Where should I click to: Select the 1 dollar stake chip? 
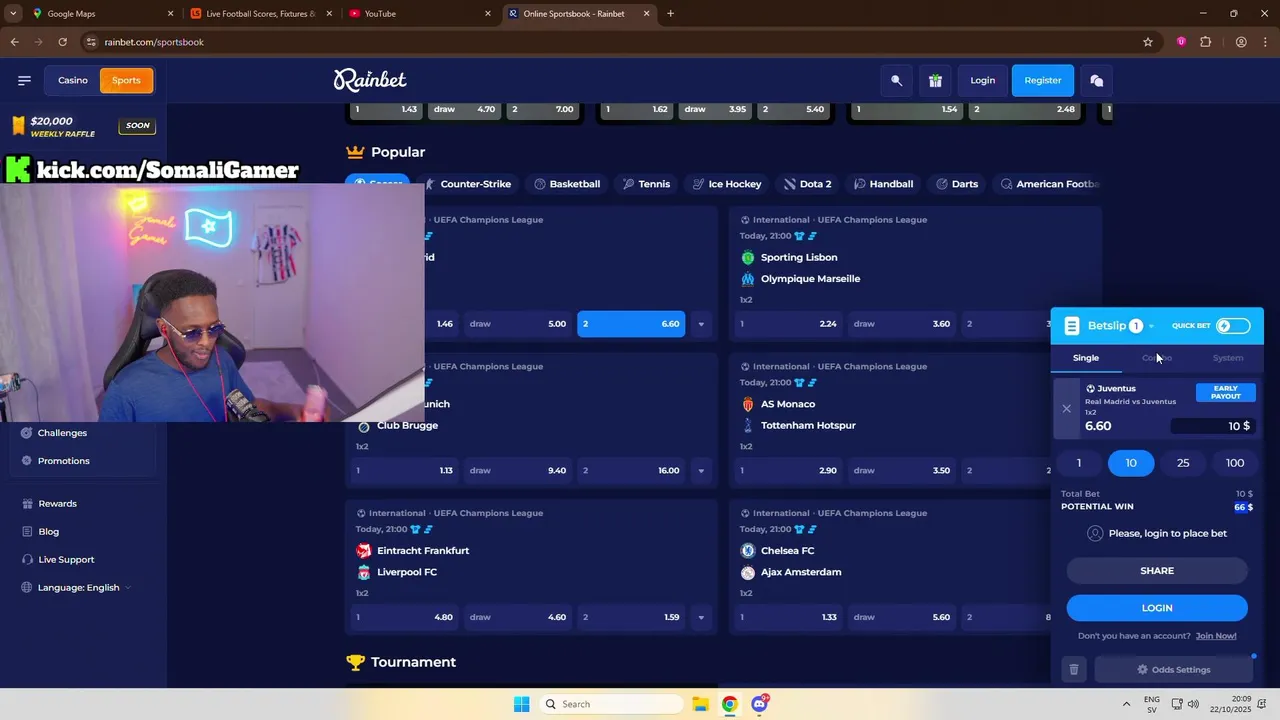click(1079, 463)
